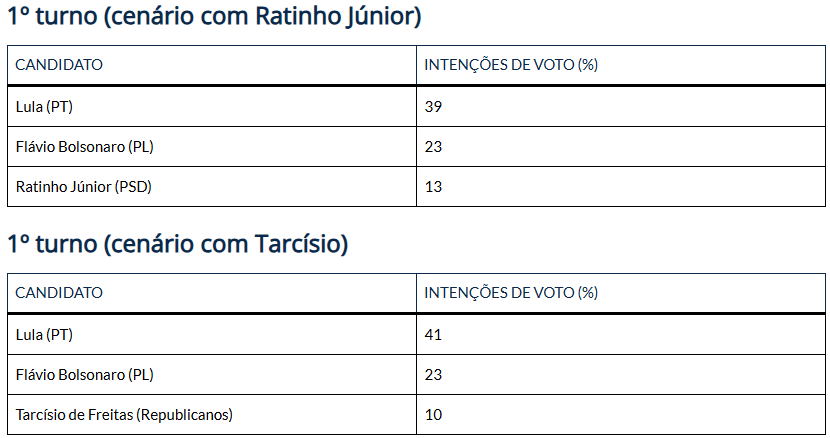Click INTENÇÕES DE VOTO header in the second table
Screen dimensions: 830x438
511,293
